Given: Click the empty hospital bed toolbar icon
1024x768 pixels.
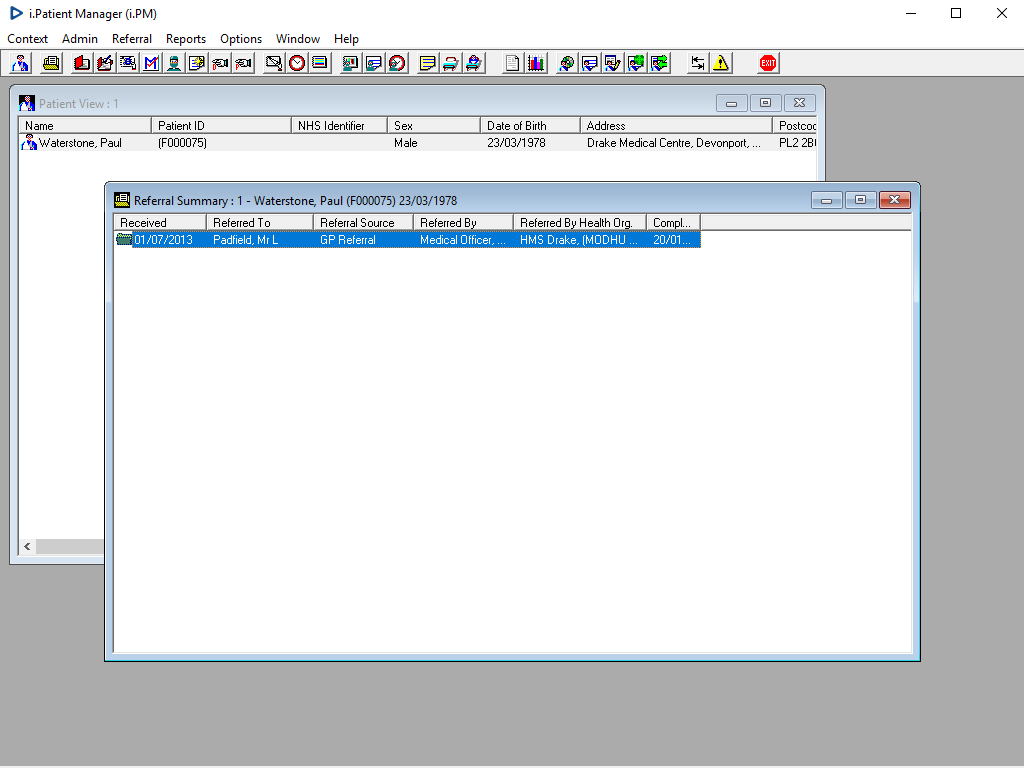Looking at the screenshot, I should click(x=451, y=63).
